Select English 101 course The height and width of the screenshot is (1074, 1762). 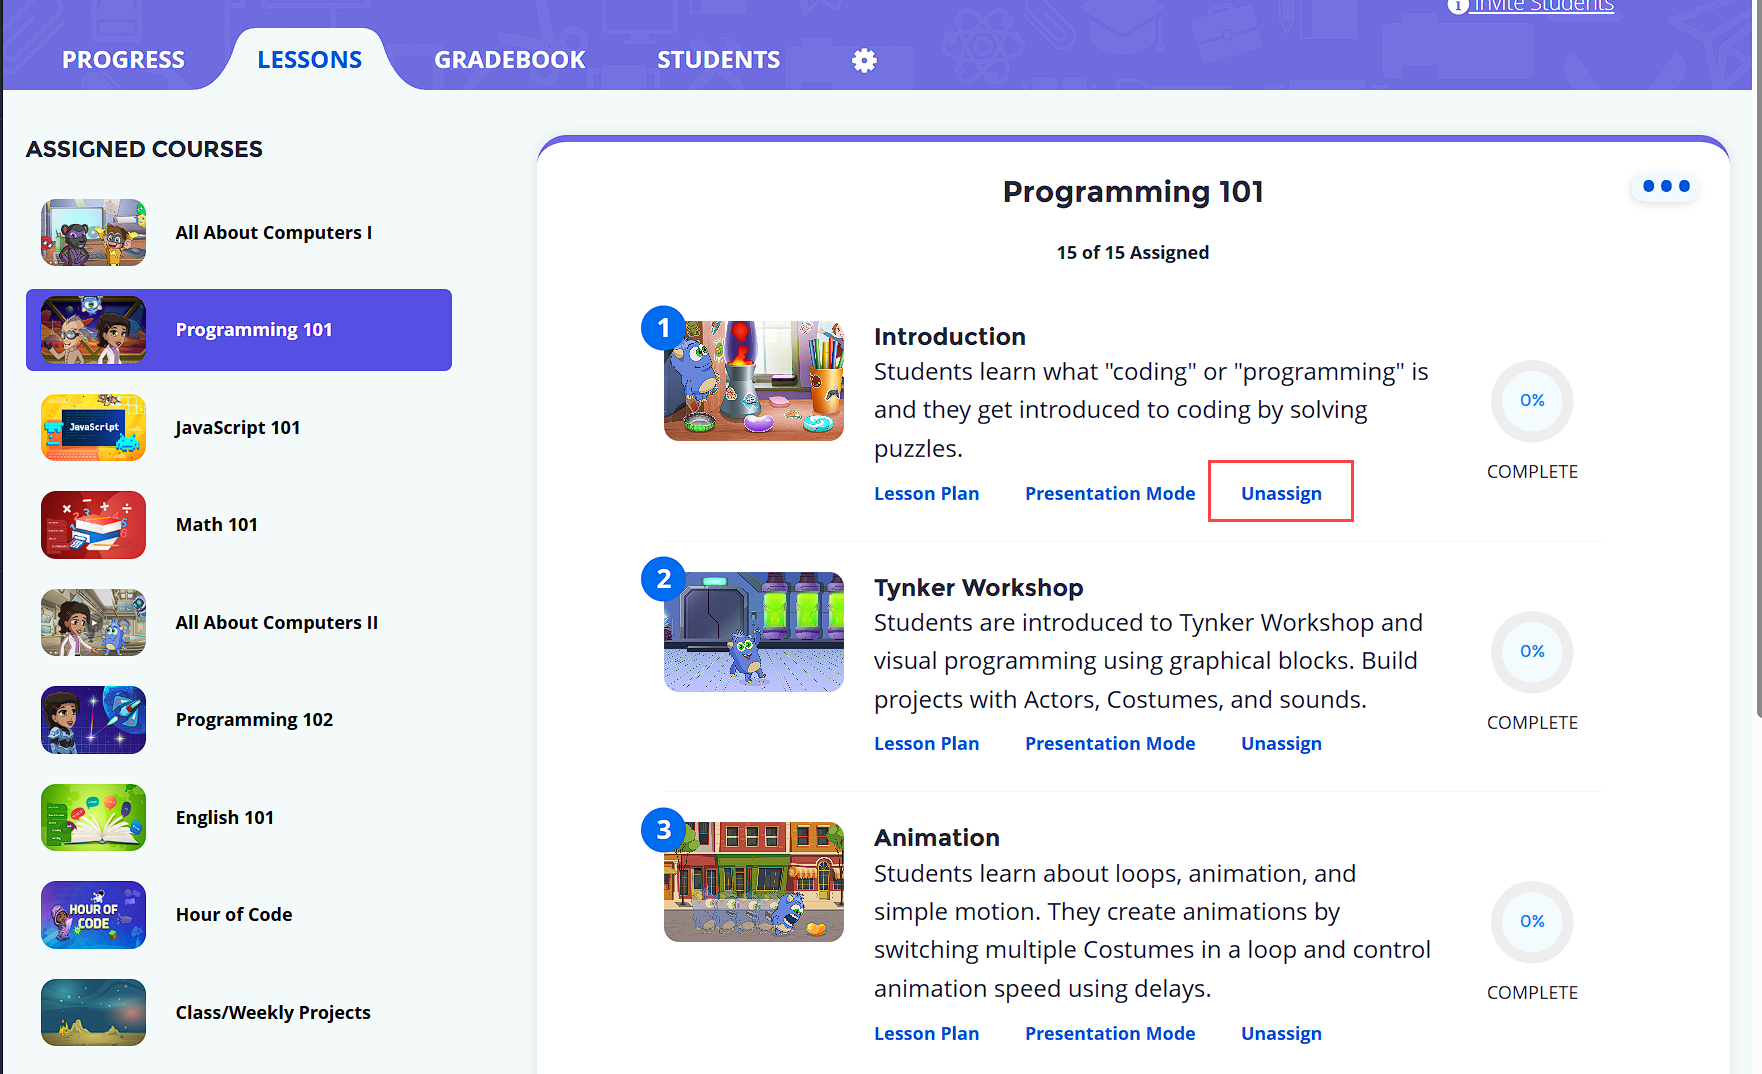pos(239,817)
